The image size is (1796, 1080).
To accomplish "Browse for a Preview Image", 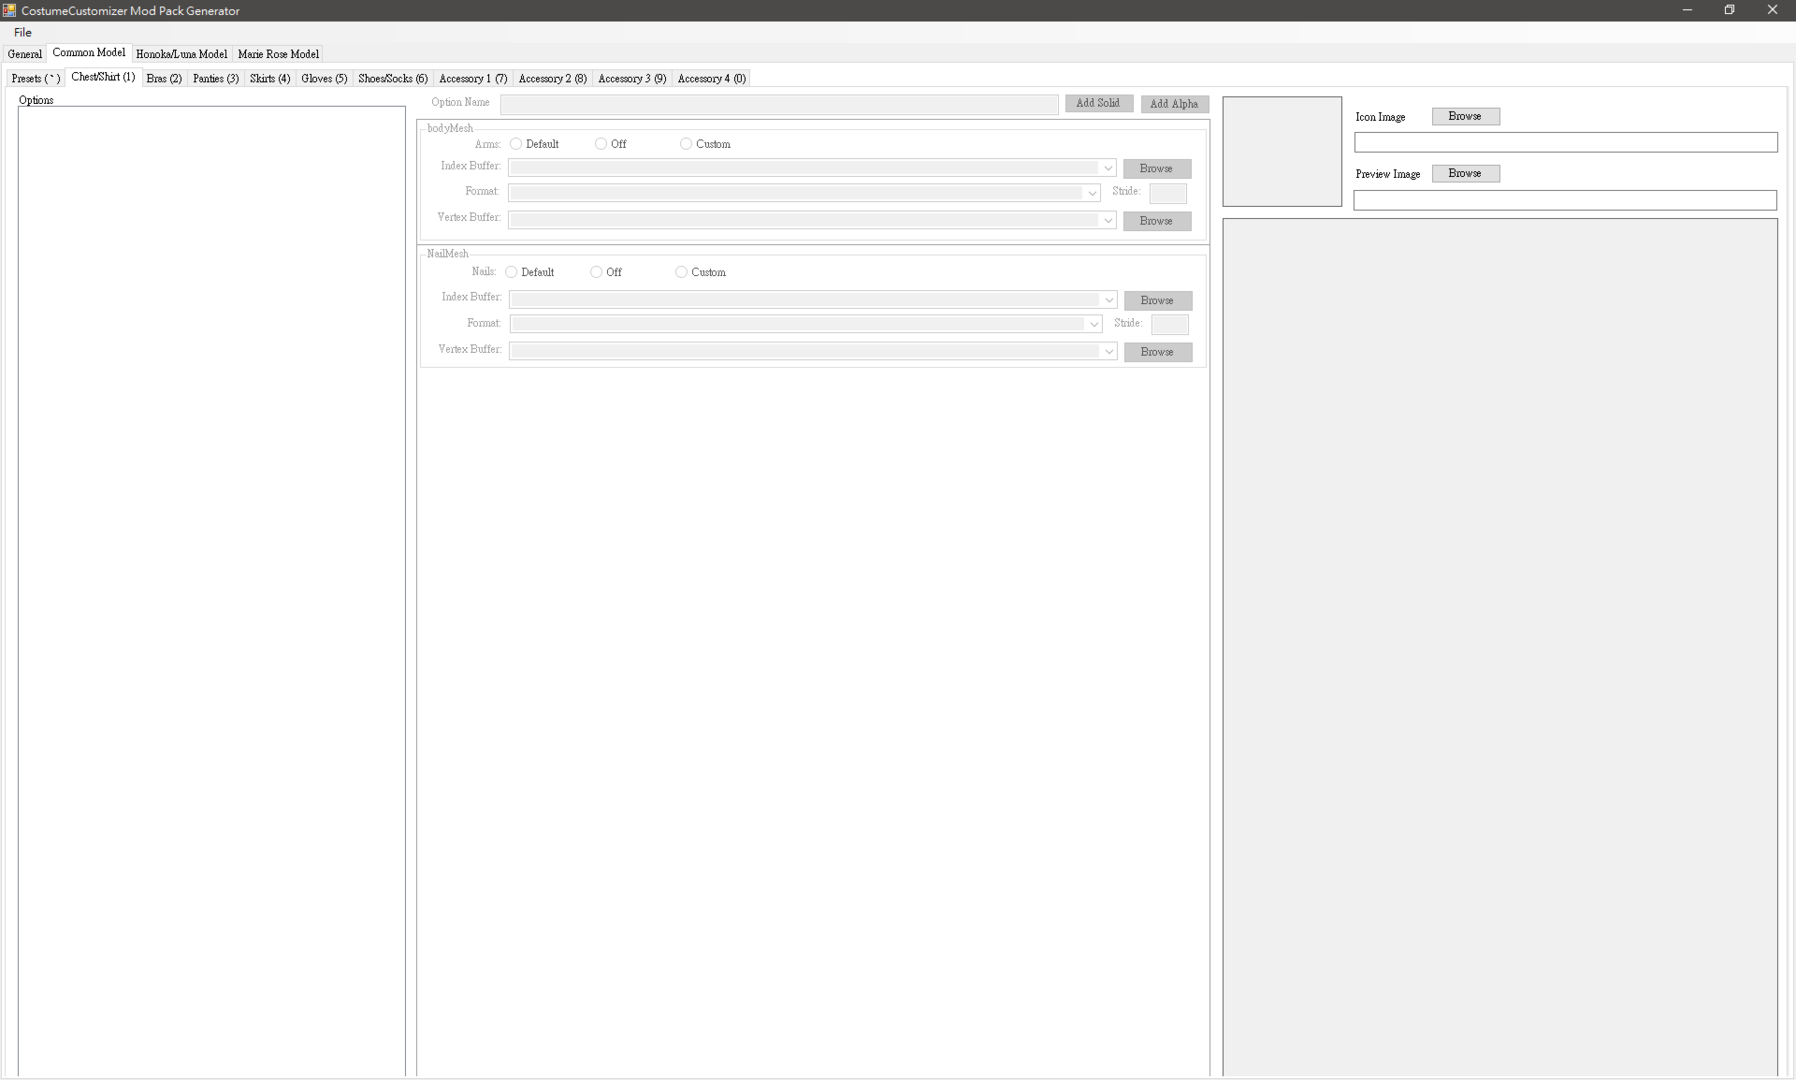I will (x=1465, y=173).
